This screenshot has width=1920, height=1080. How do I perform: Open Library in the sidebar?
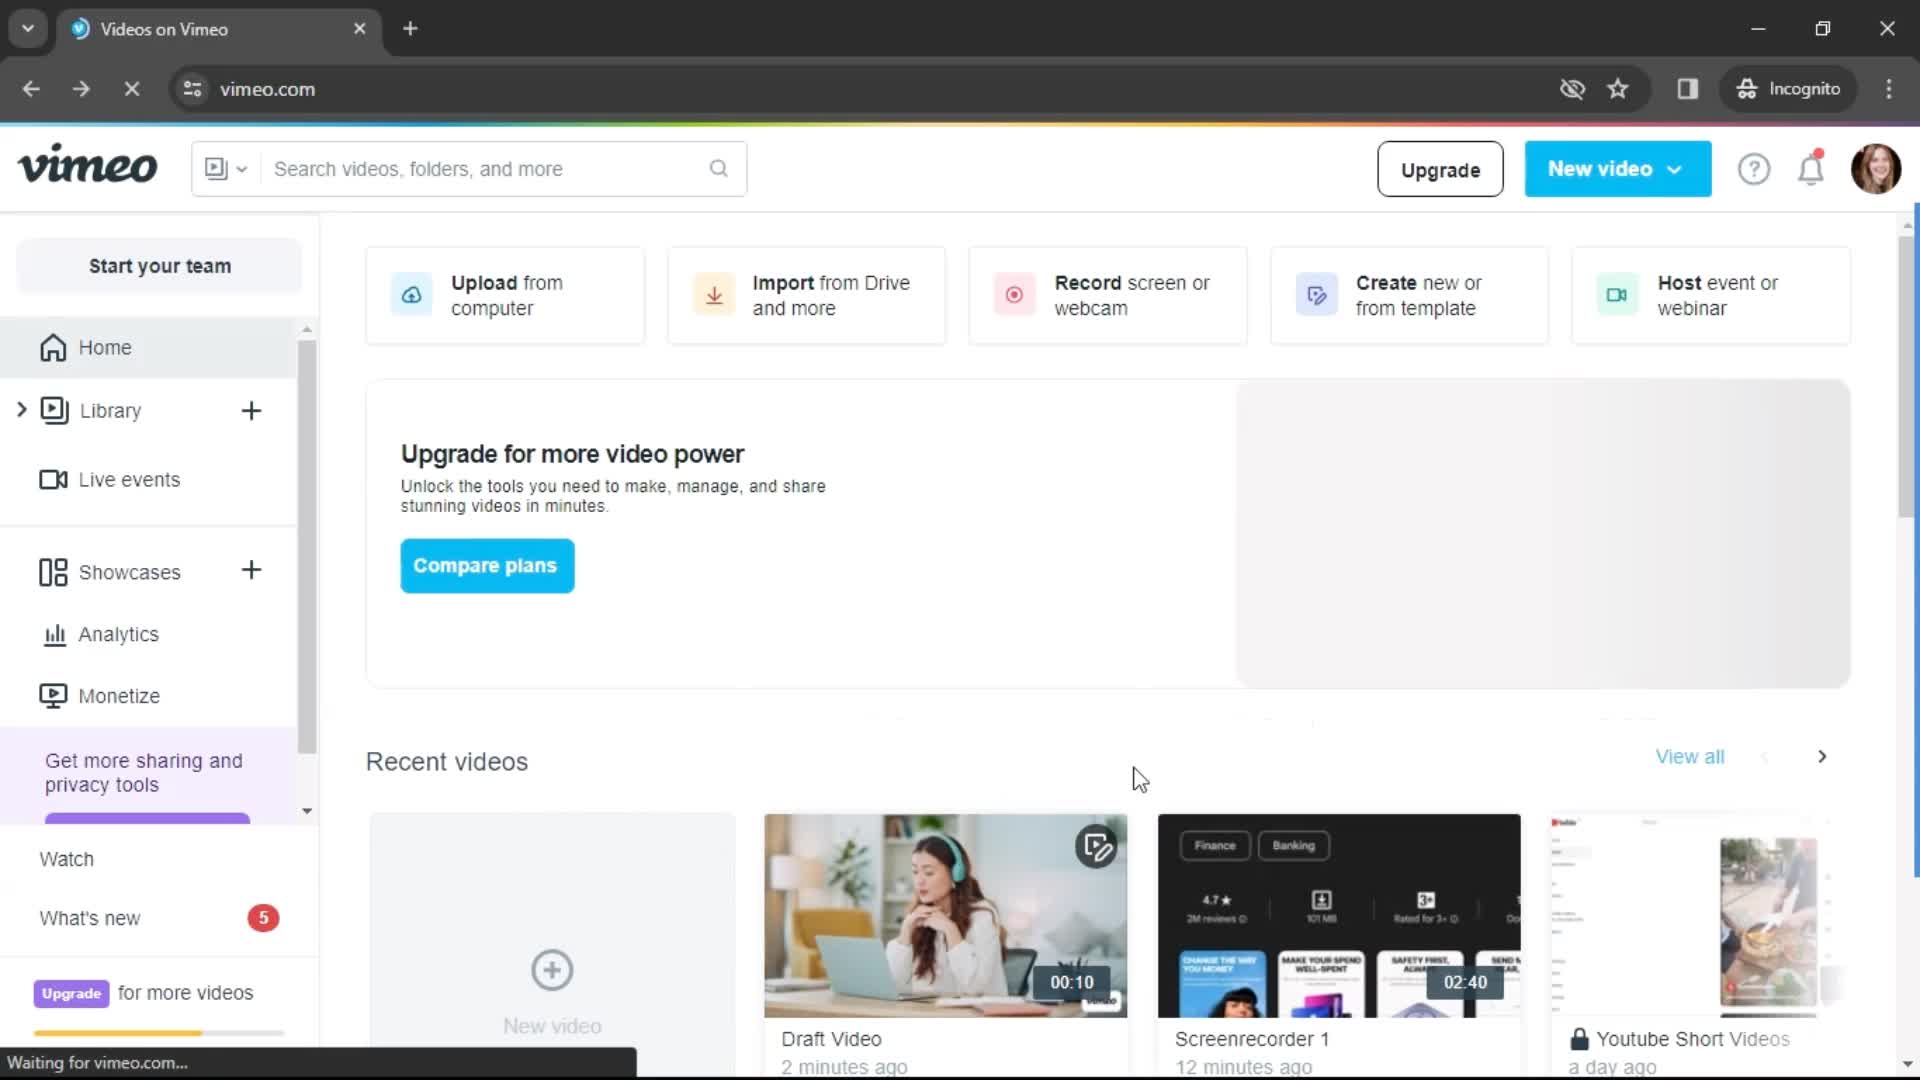coord(110,411)
